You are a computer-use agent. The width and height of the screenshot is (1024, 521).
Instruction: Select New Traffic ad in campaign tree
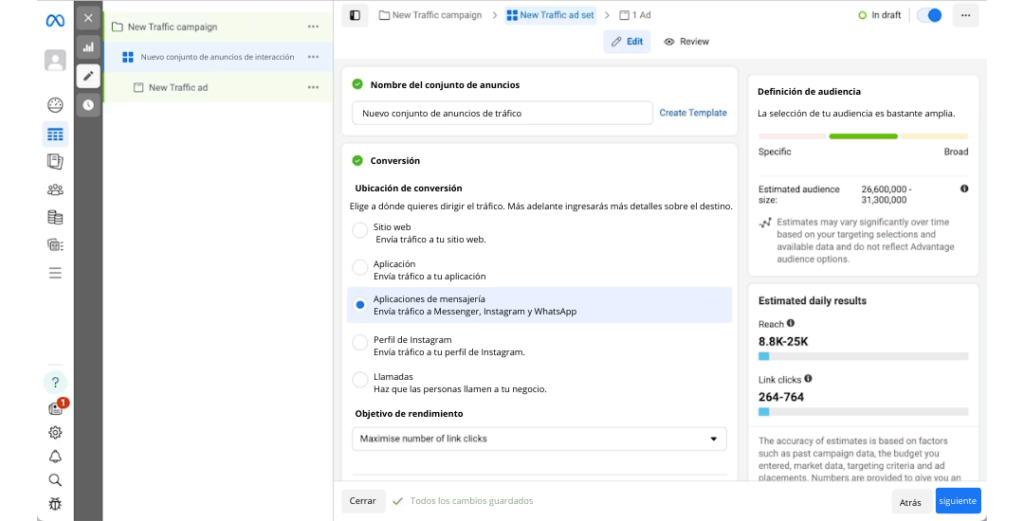pyautogui.click(x=178, y=88)
